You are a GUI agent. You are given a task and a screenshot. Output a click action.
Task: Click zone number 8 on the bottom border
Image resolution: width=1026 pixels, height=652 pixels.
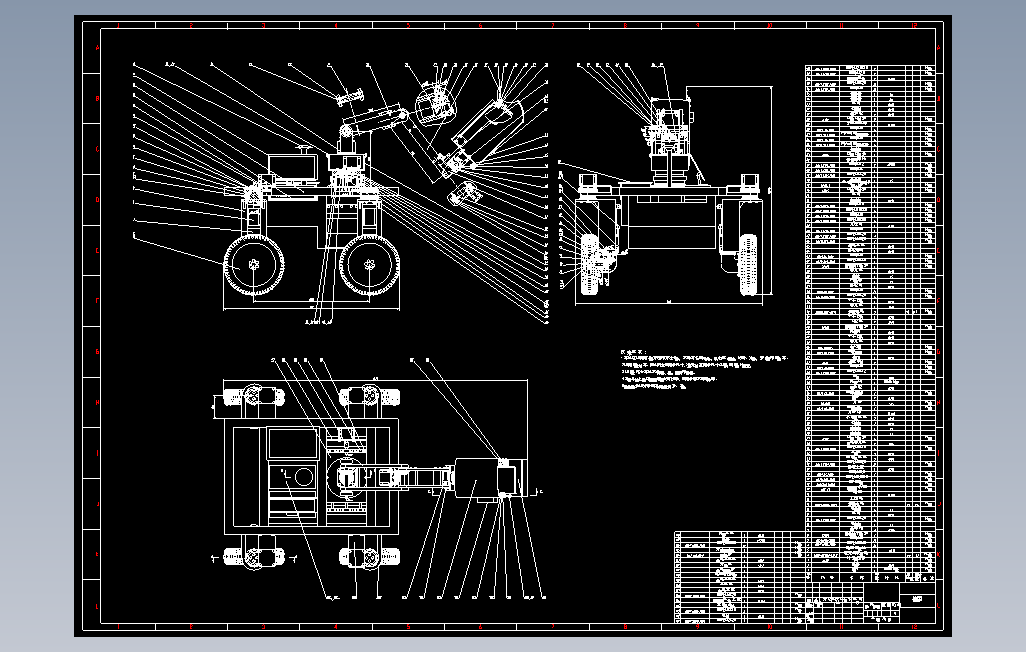click(625, 626)
